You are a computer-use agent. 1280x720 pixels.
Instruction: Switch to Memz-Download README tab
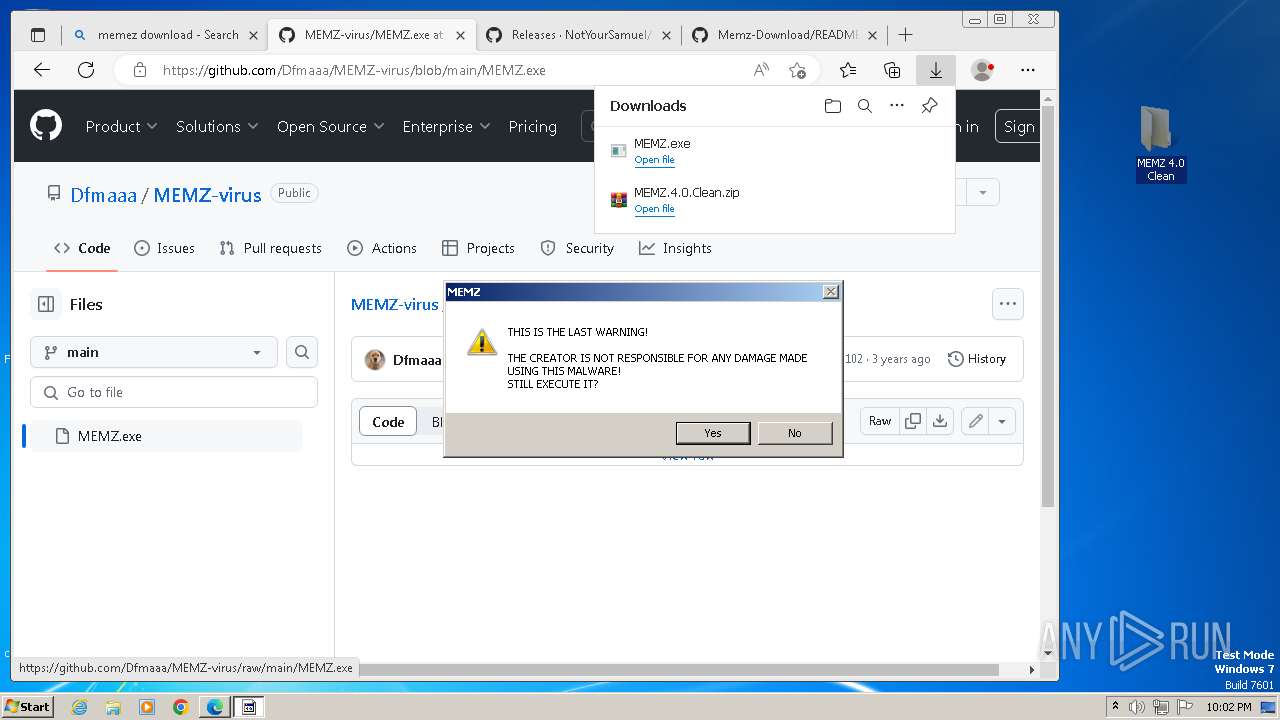pyautogui.click(x=785, y=35)
